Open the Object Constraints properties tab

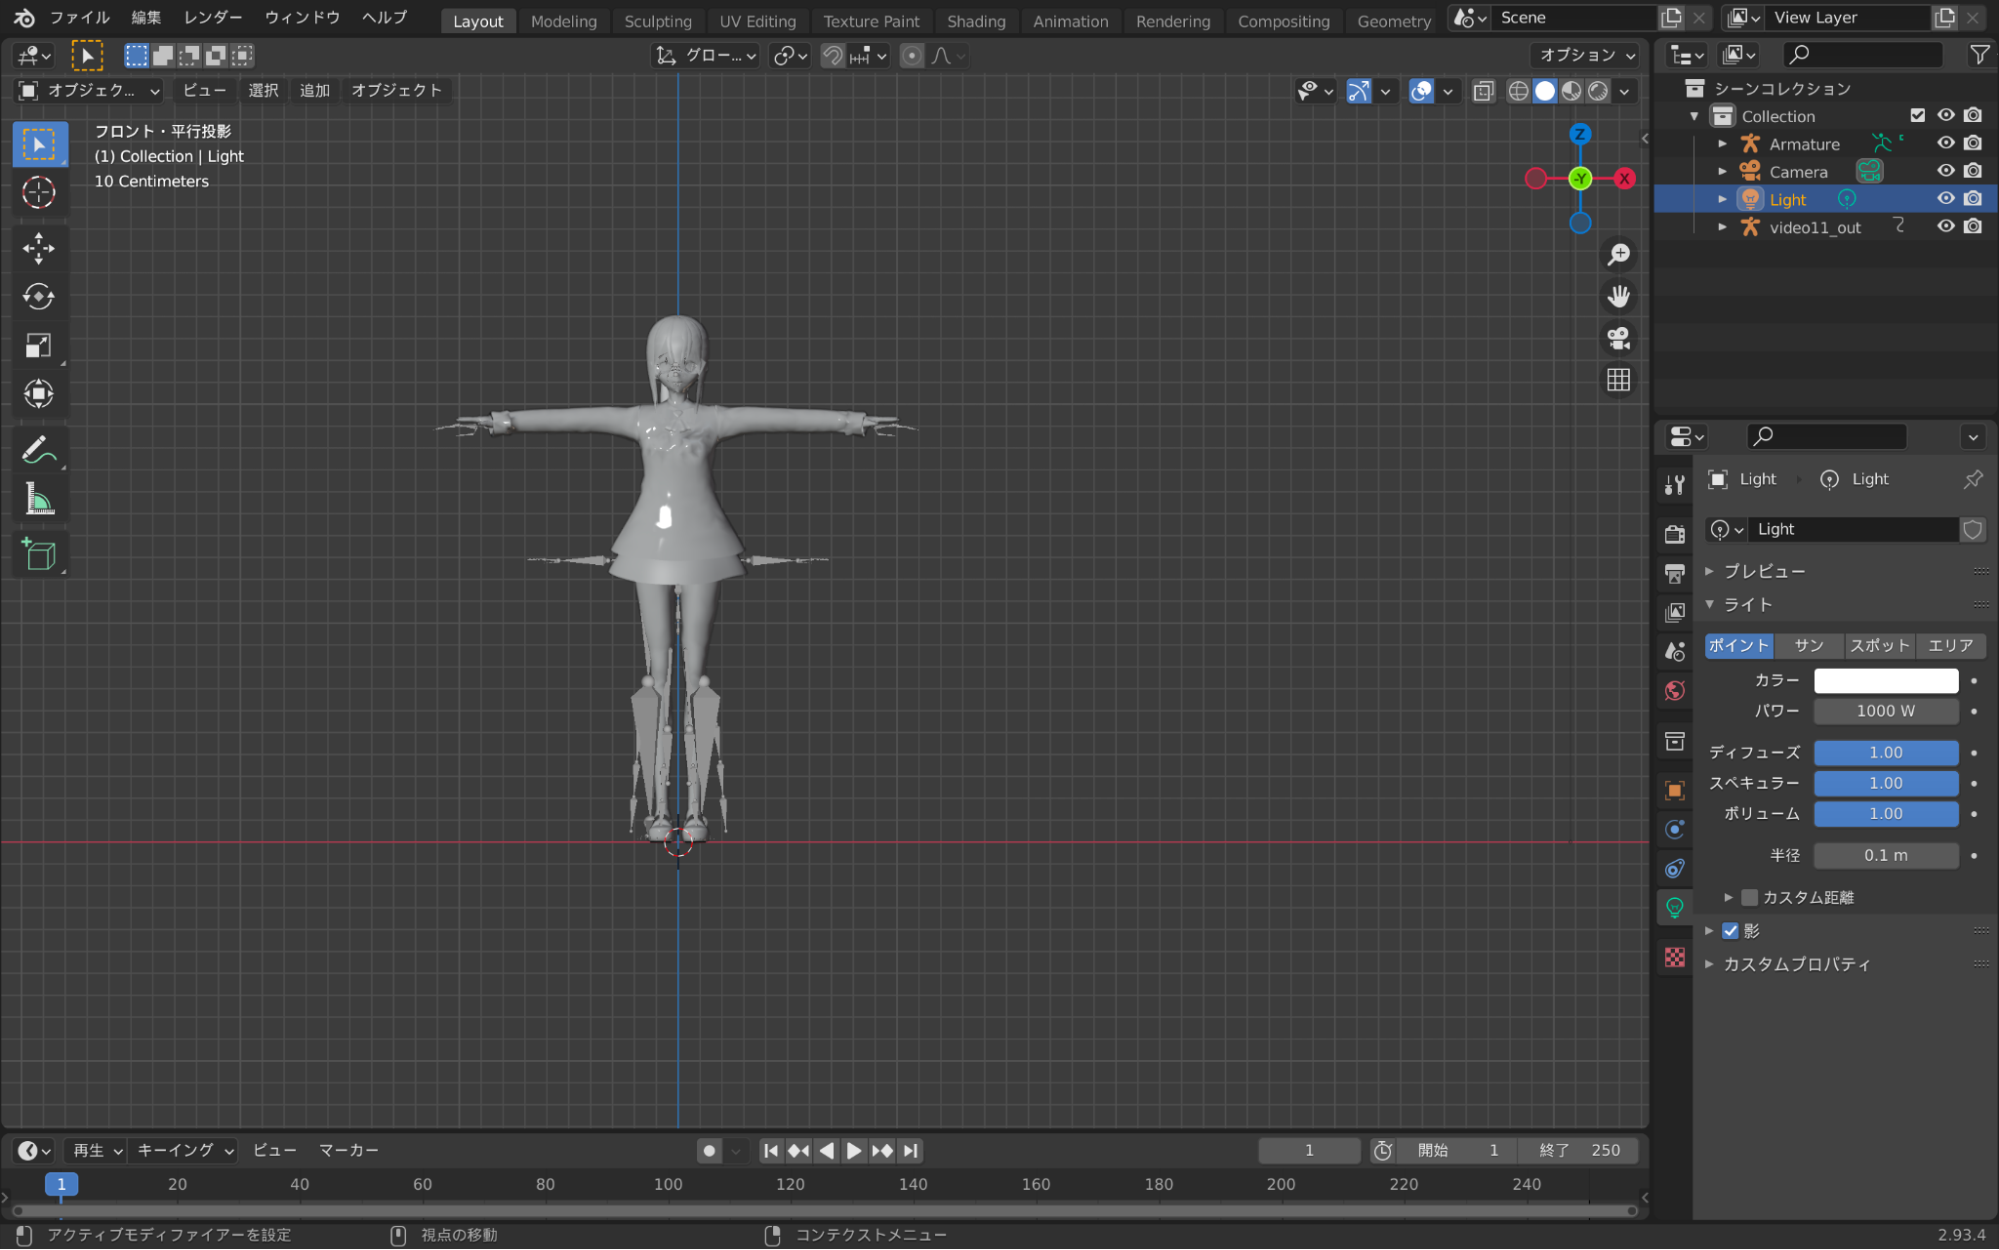click(x=1675, y=869)
